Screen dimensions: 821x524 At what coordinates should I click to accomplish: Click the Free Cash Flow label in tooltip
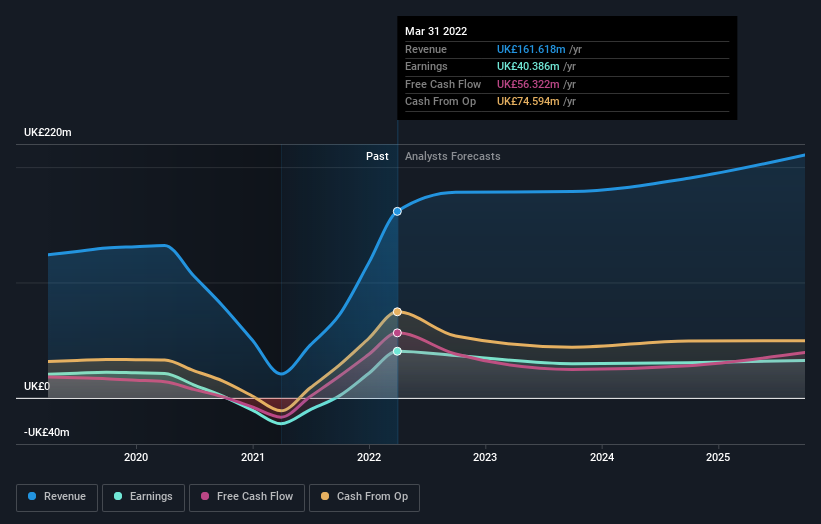443,84
